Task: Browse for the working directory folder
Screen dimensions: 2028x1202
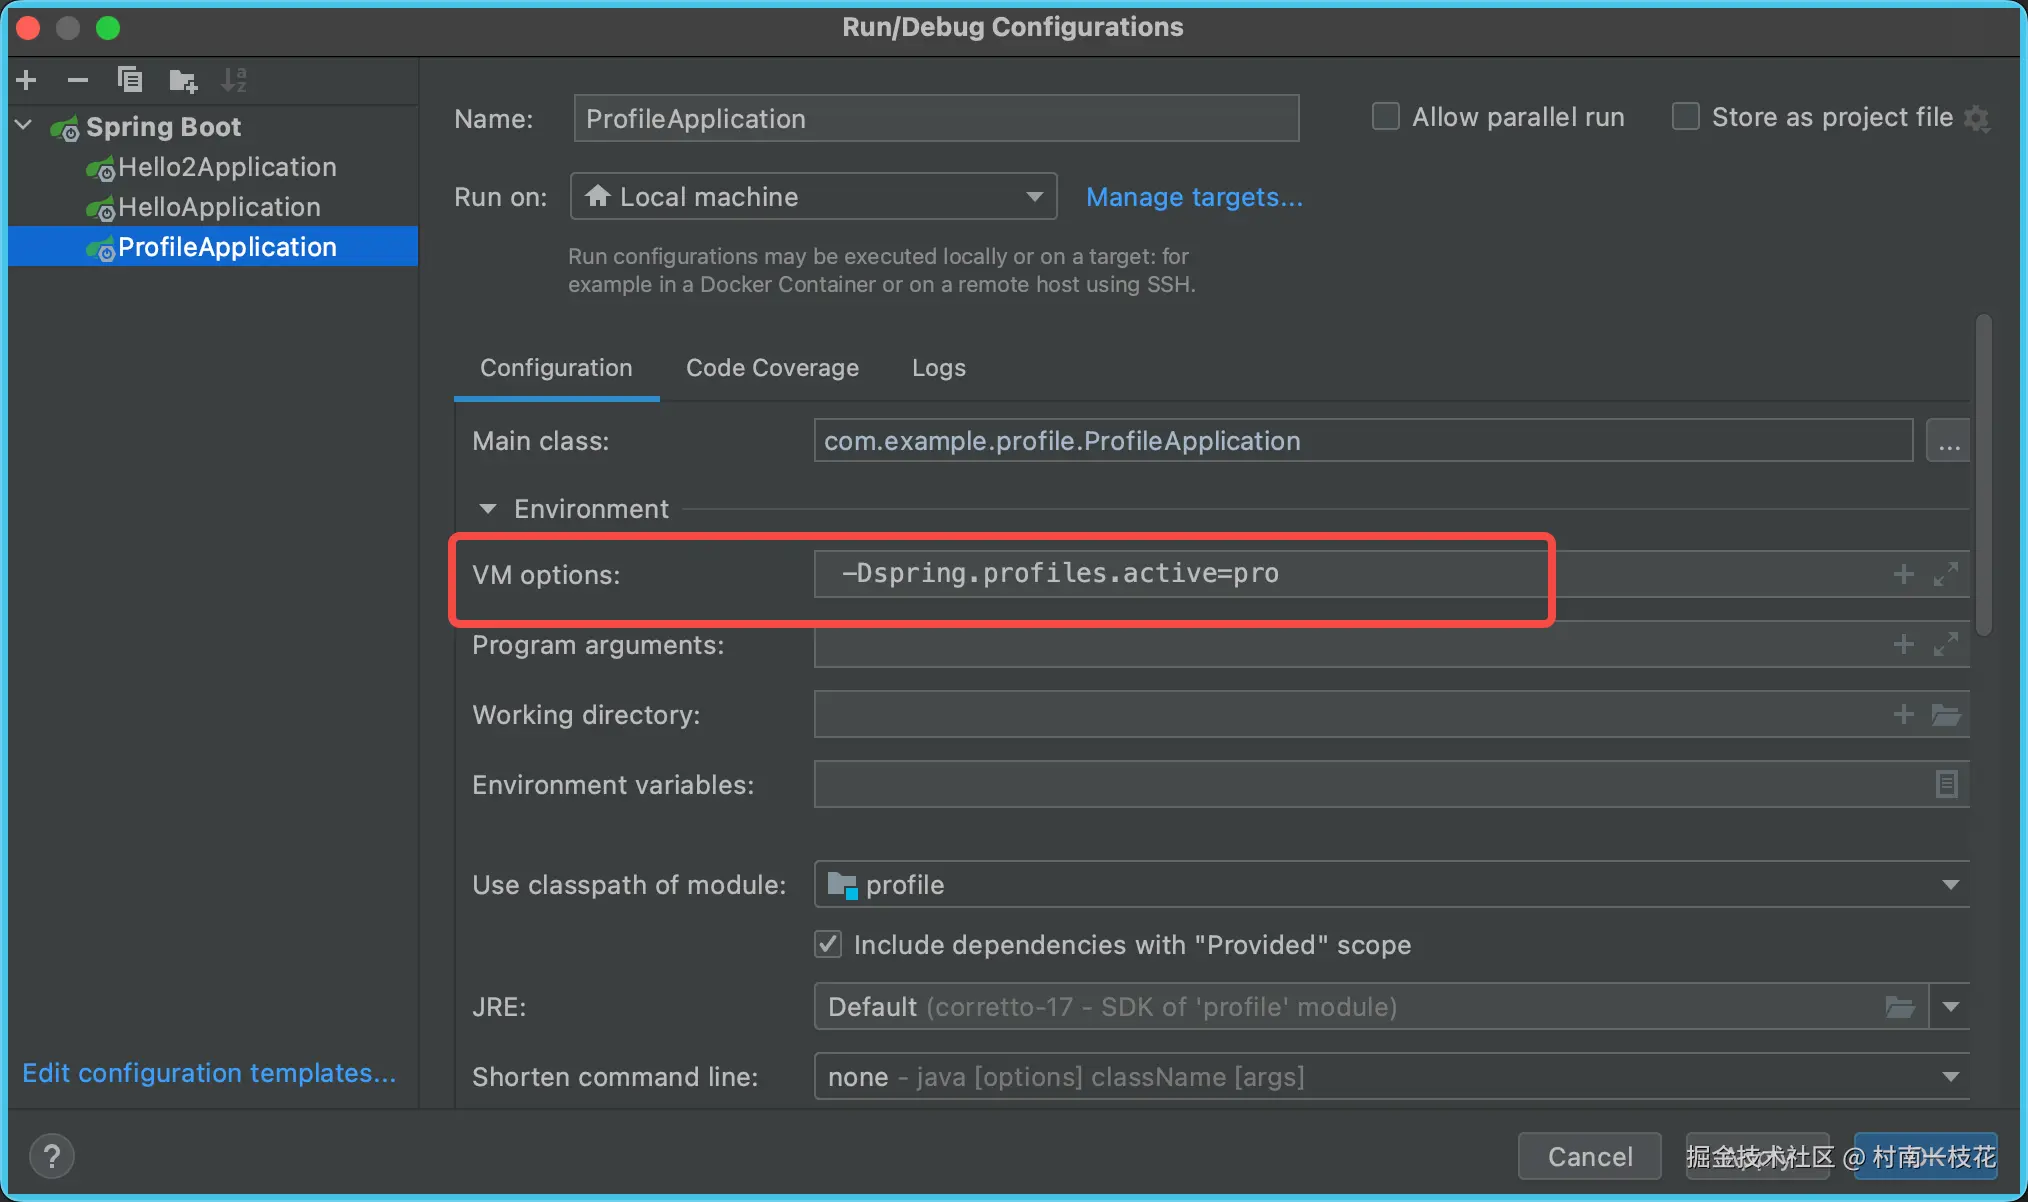Action: [1945, 715]
